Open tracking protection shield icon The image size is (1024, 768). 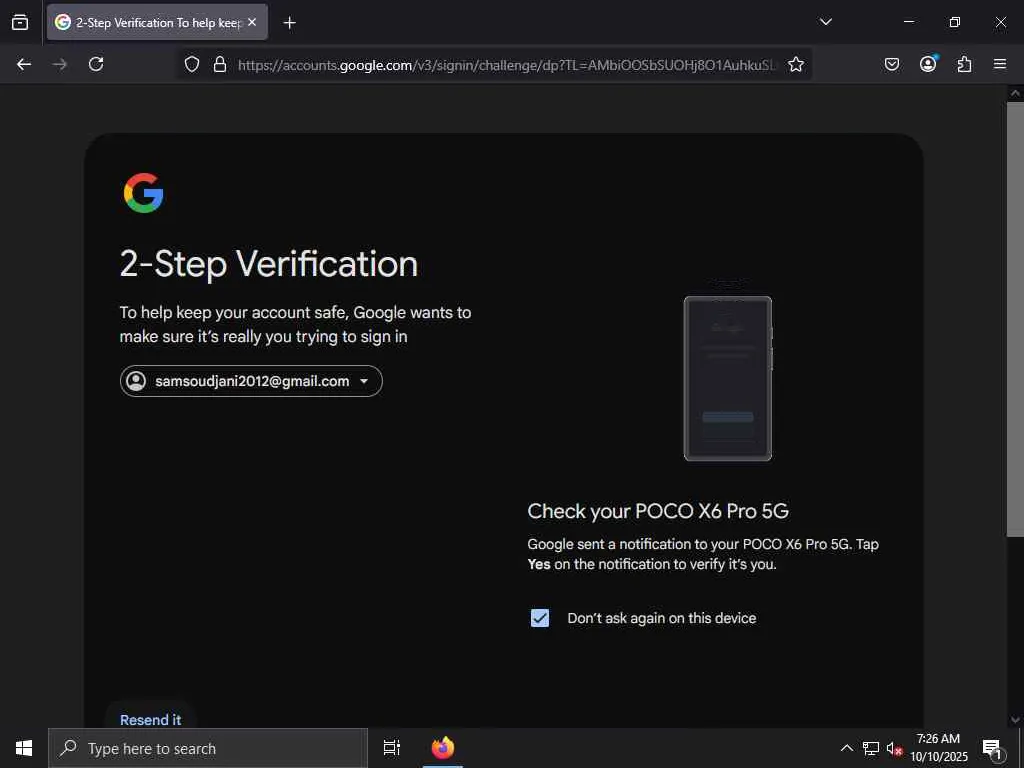[191, 64]
